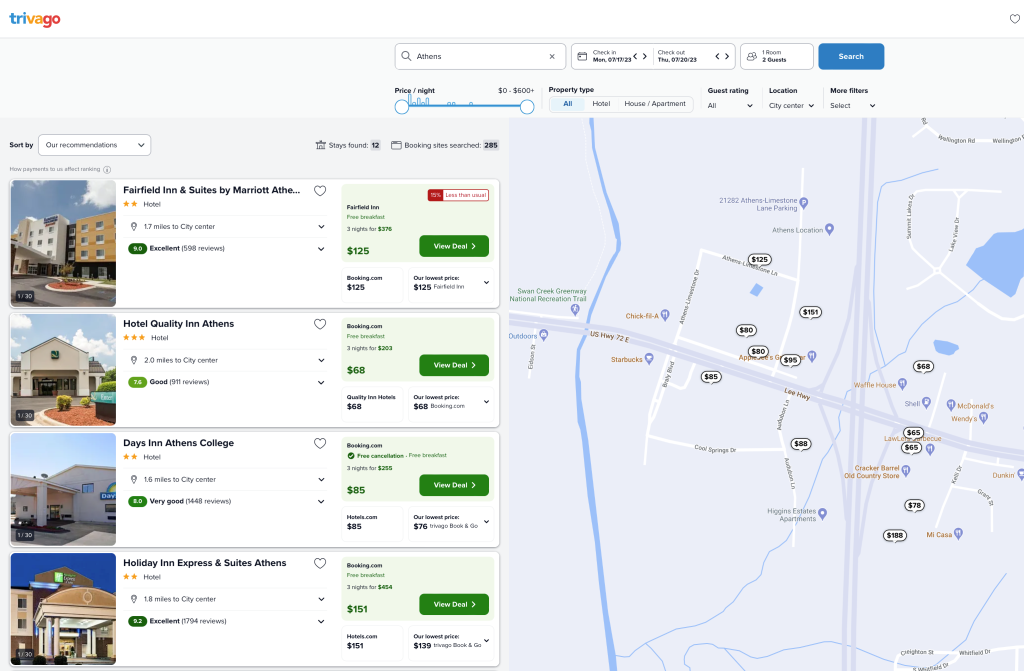Open the 1 Room 2 Guests selector
Viewport: 1024px width, 671px height.
click(x=776, y=57)
